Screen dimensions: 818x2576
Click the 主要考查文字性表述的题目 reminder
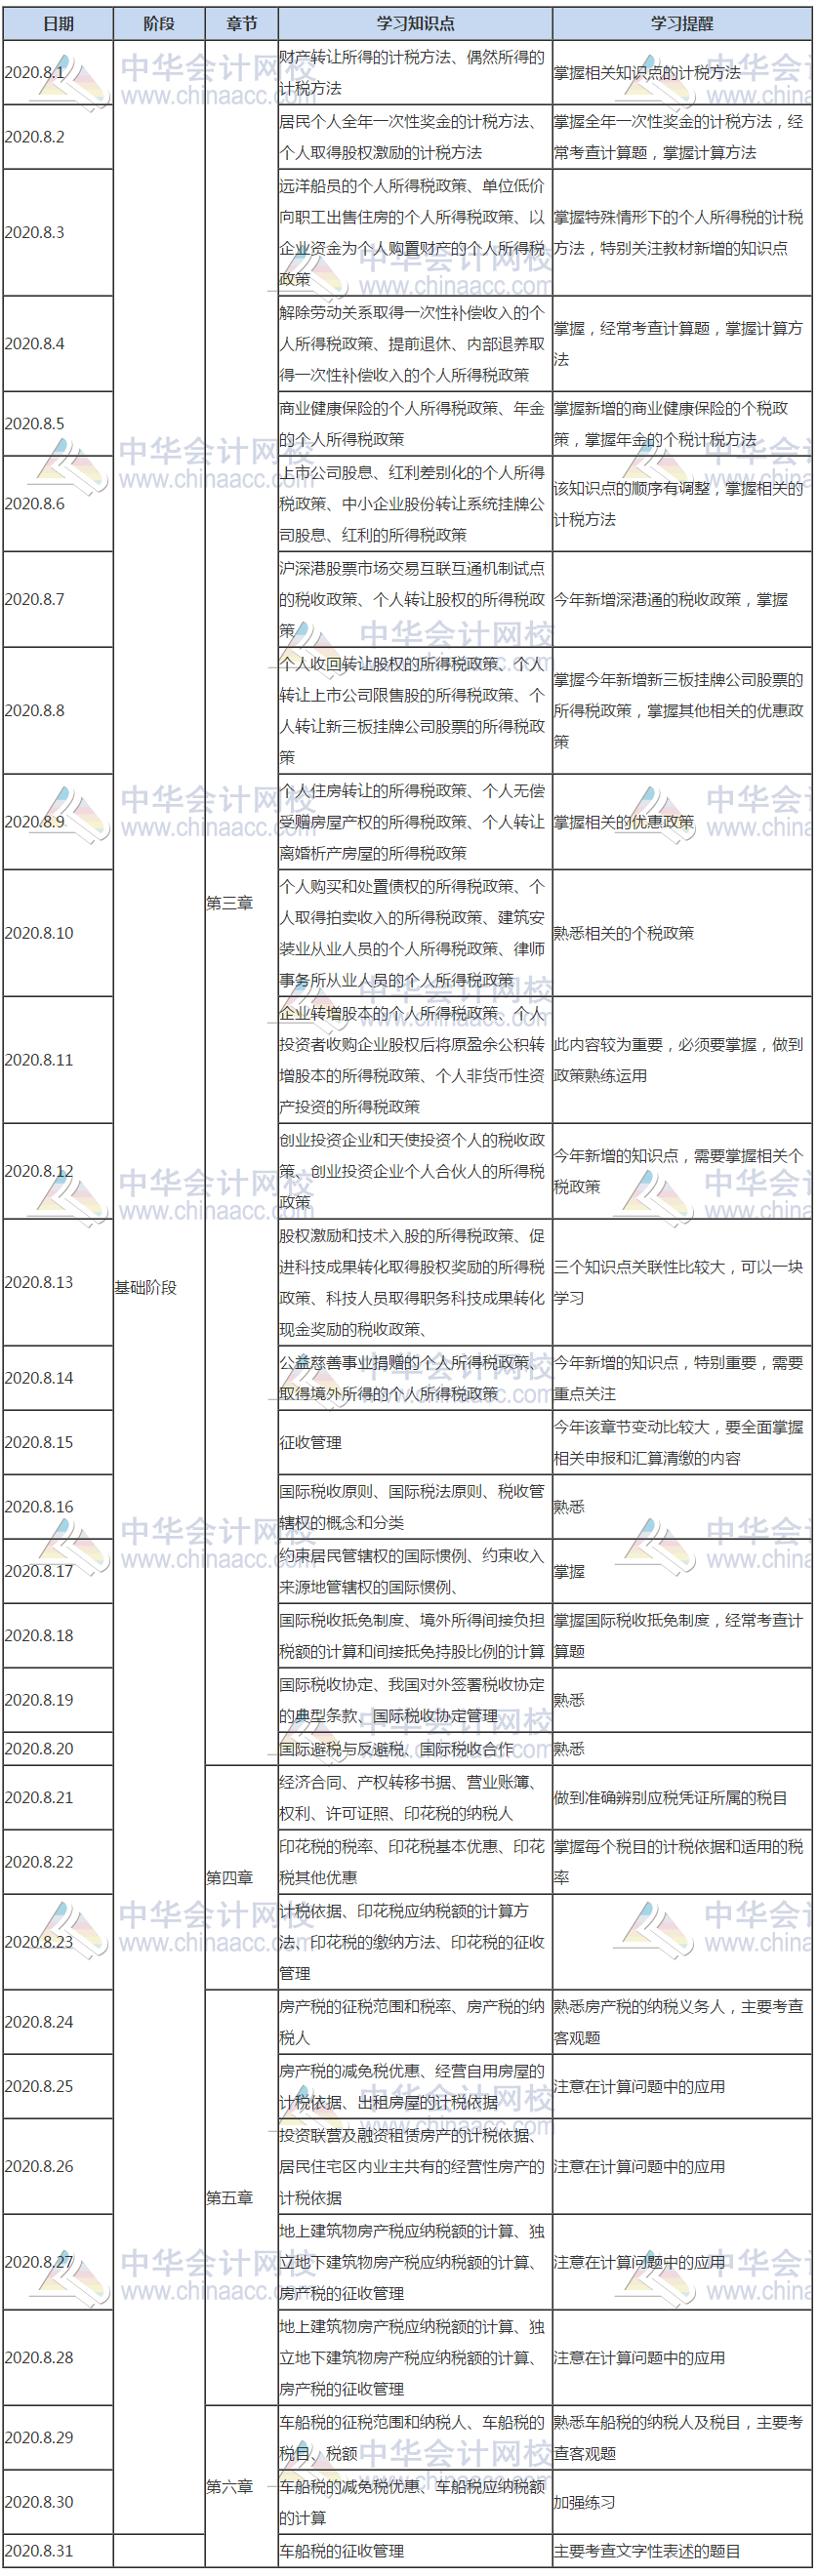pos(682,2551)
